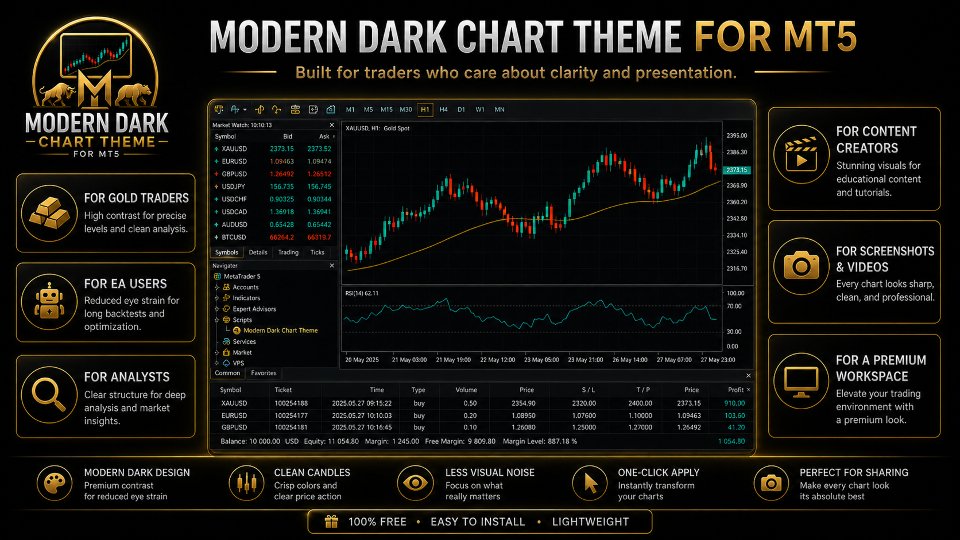
Task: Click the Scripts icon in Navigator
Action: pos(227,320)
